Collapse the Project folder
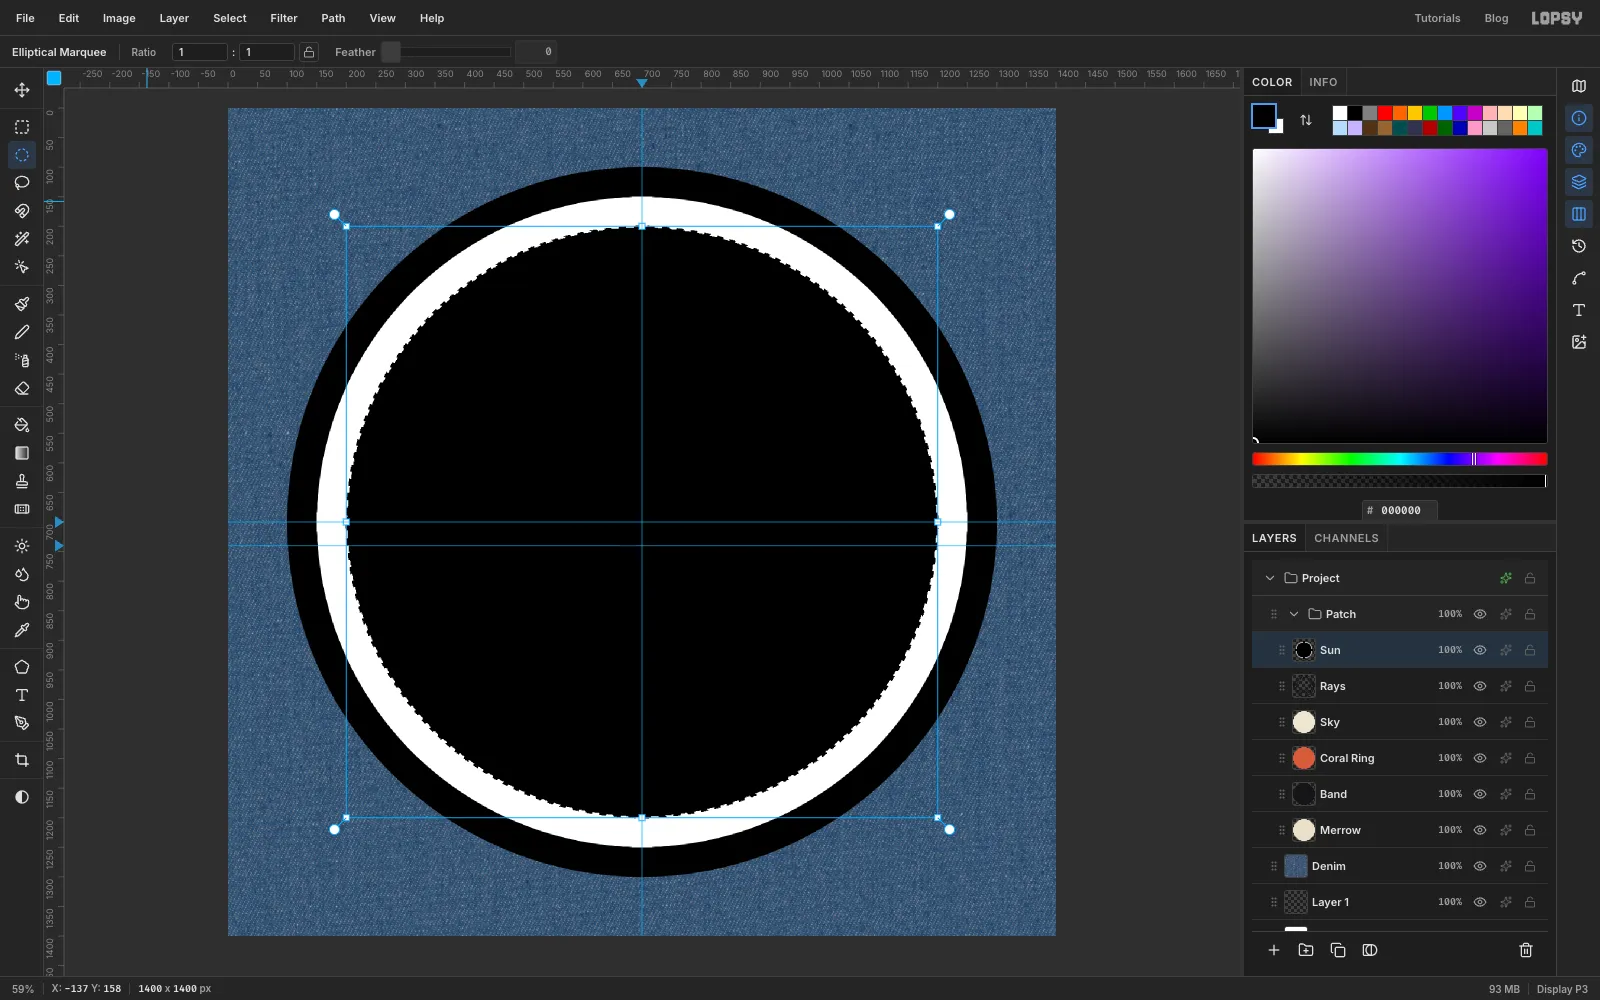 click(x=1270, y=578)
